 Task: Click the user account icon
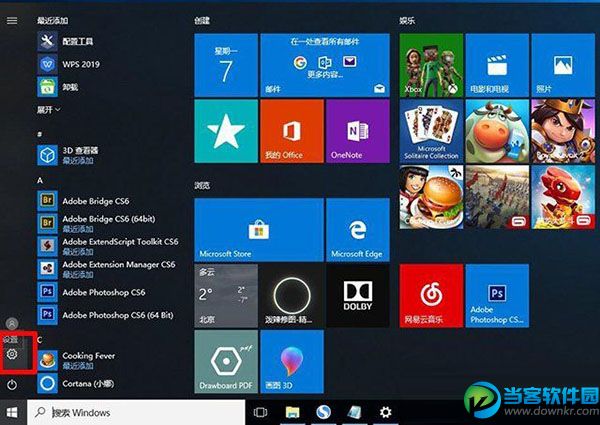point(12,323)
